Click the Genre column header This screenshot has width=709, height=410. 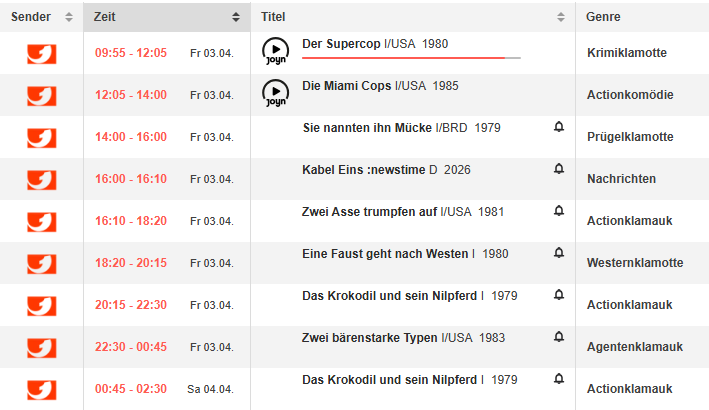[602, 17]
